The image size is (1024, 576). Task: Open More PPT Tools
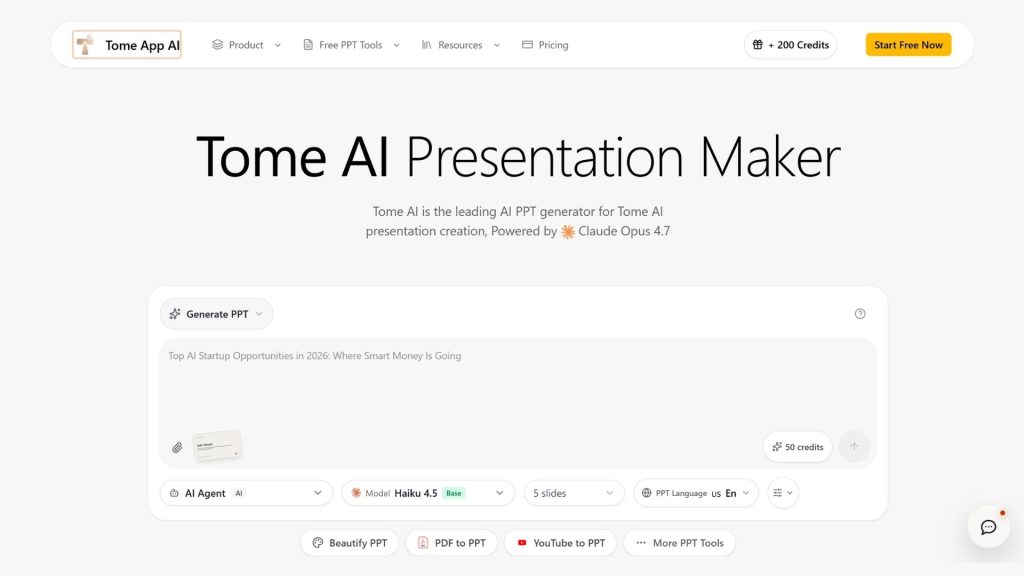(x=679, y=543)
